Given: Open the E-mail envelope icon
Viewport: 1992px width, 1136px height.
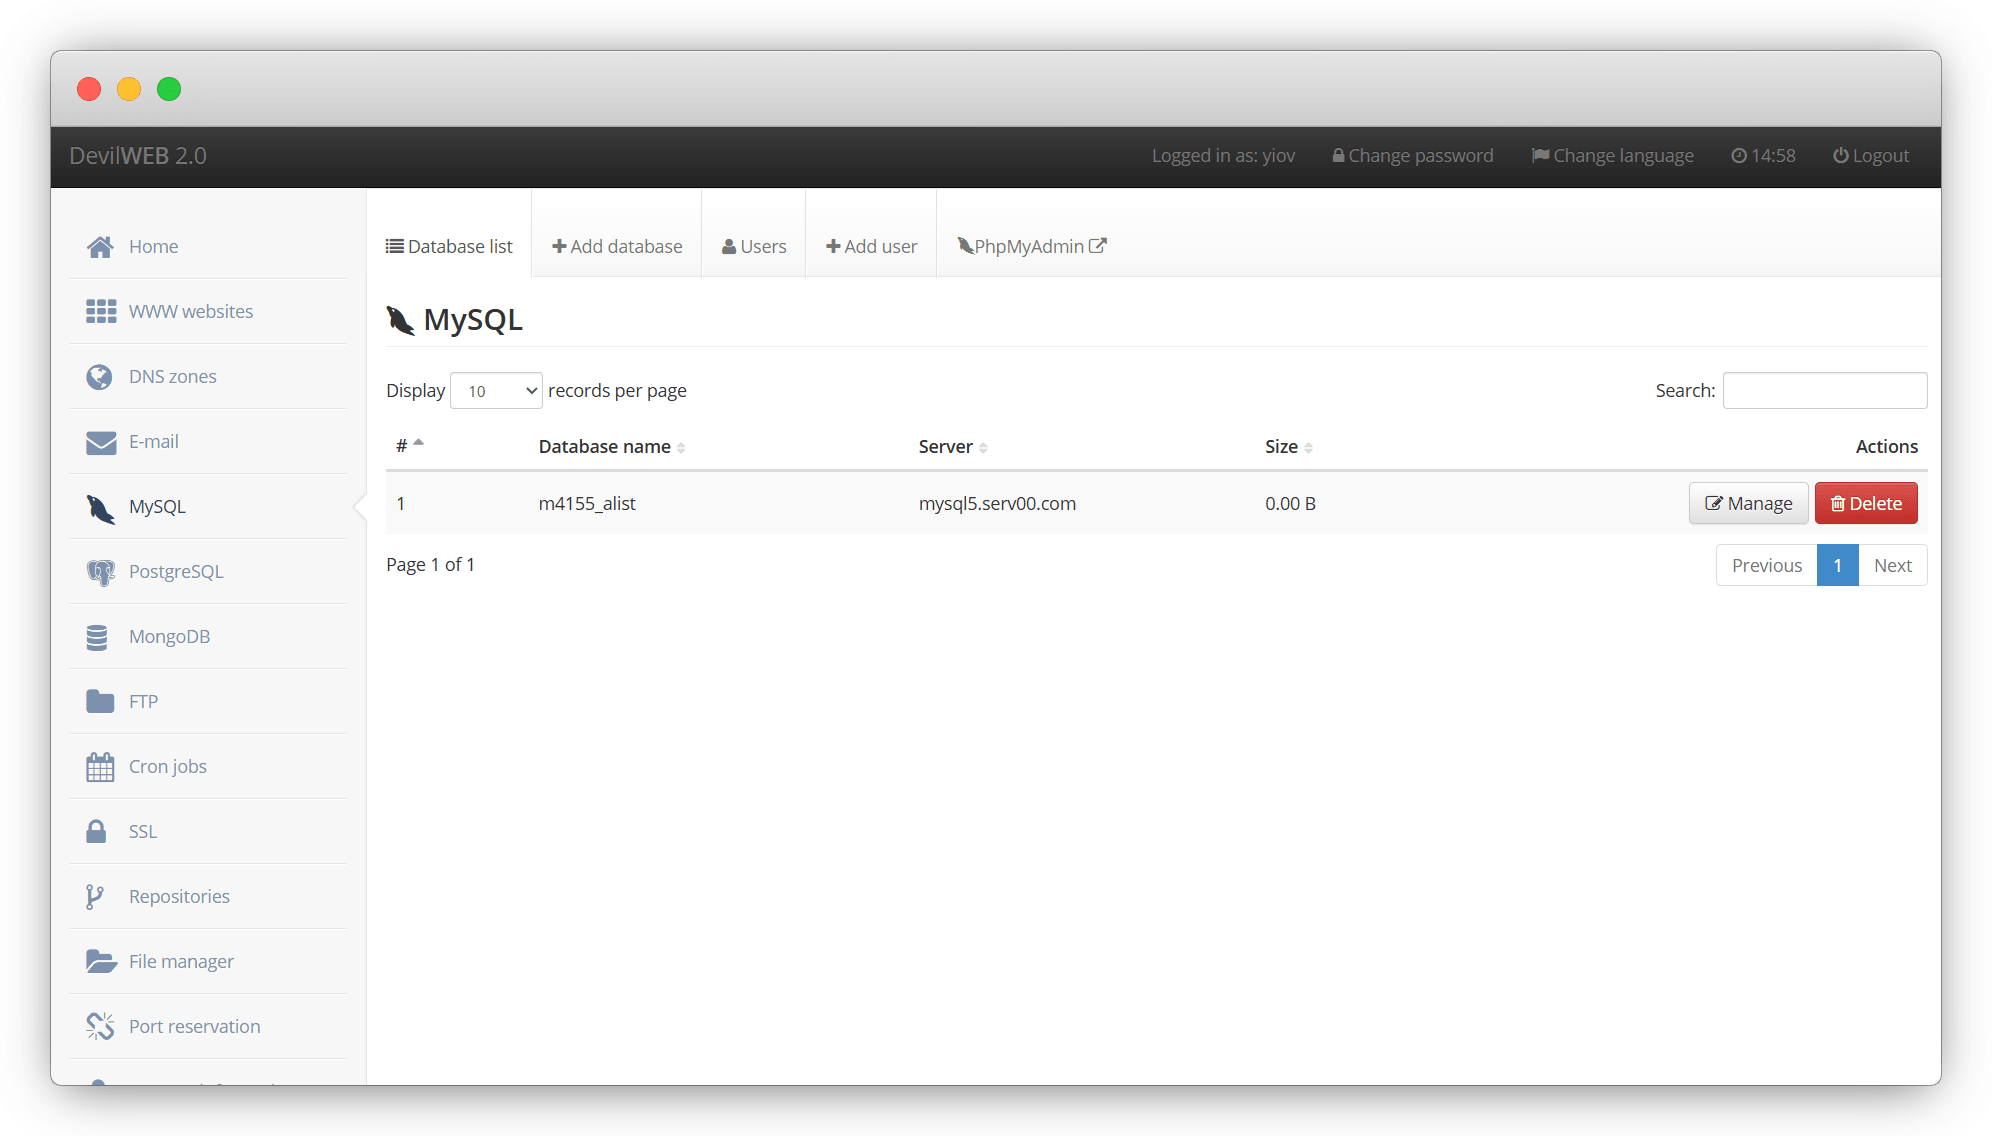Looking at the screenshot, I should (x=100, y=442).
